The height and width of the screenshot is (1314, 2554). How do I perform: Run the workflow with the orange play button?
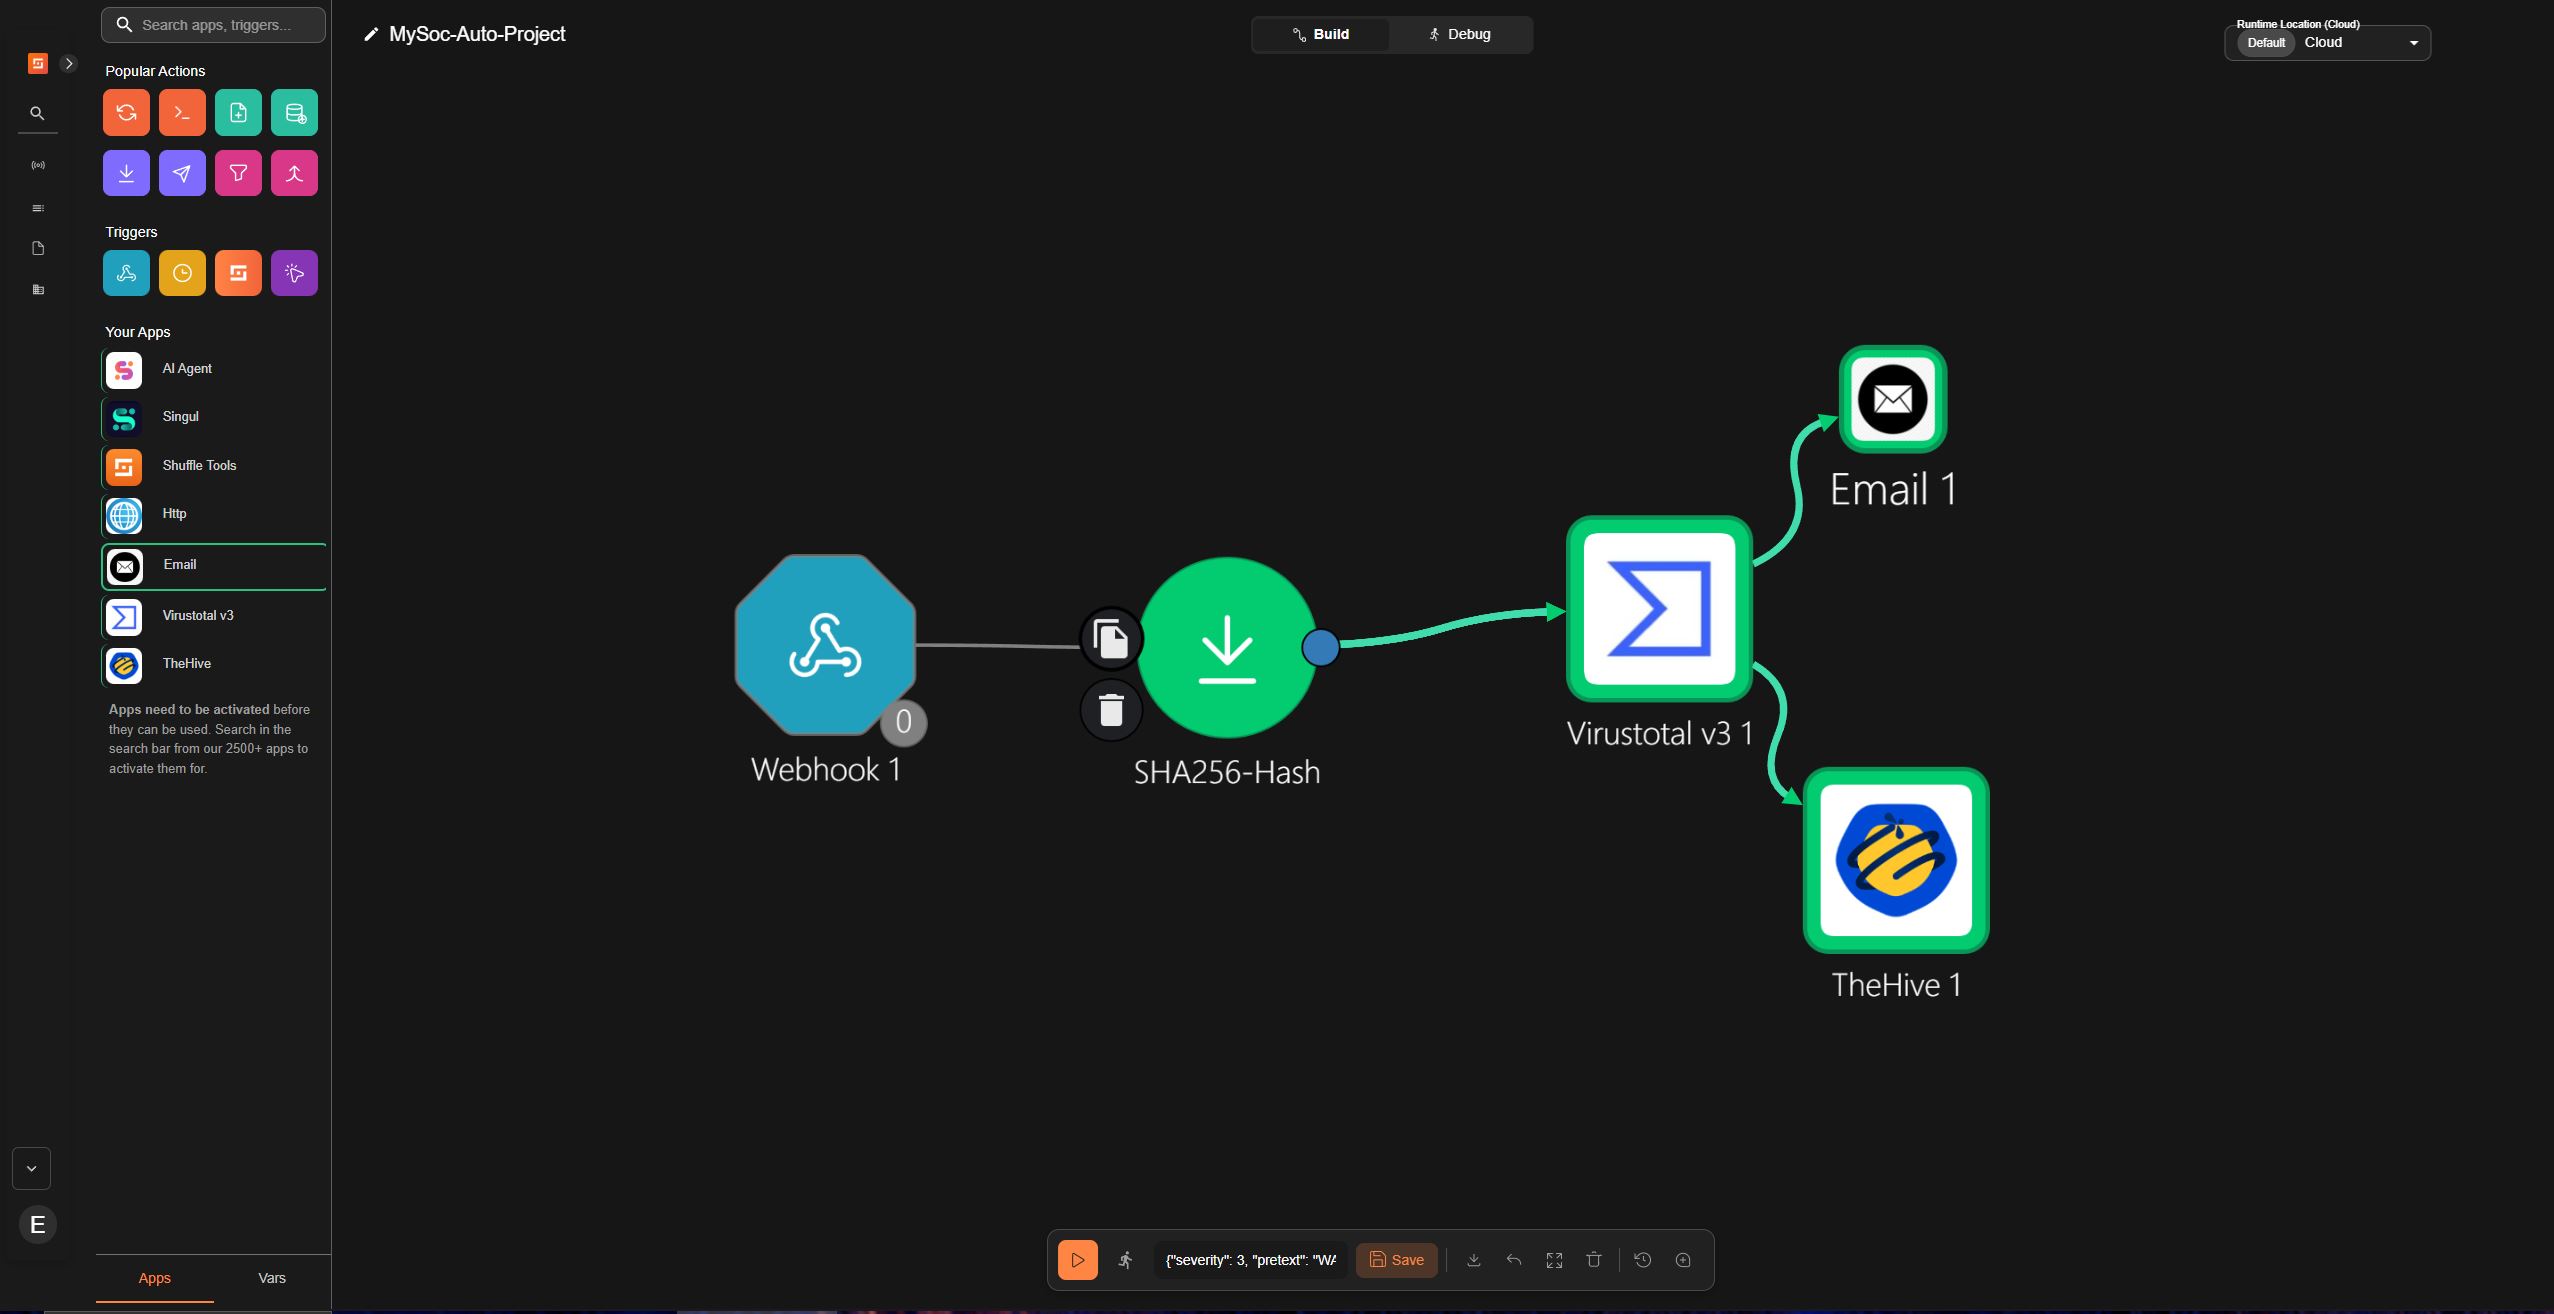(x=1078, y=1260)
